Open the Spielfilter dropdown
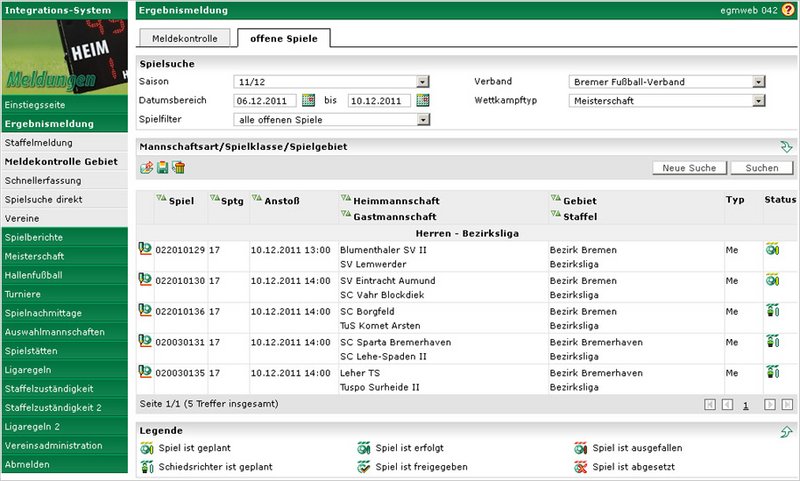The width and height of the screenshot is (800, 481). (423, 120)
